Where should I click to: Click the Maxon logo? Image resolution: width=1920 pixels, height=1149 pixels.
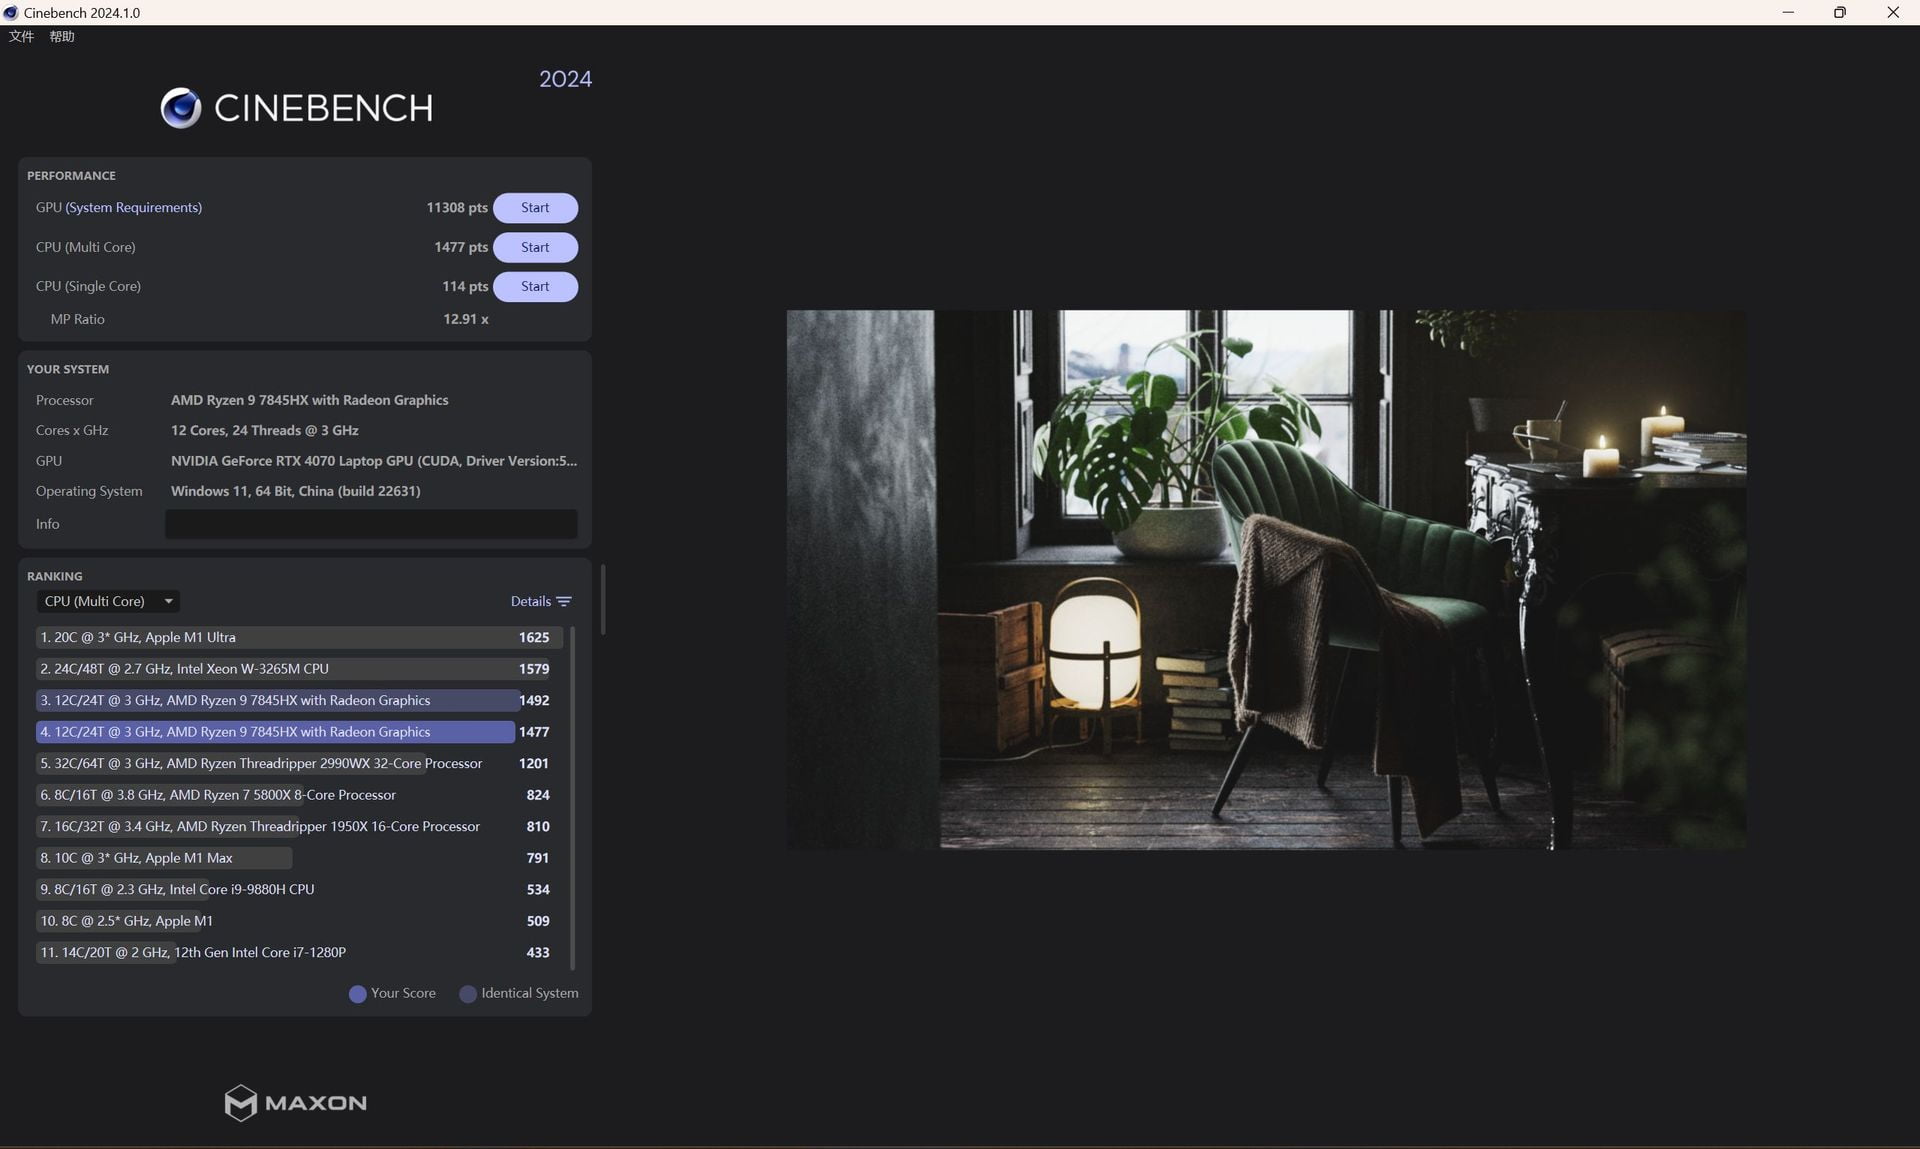tap(296, 1103)
